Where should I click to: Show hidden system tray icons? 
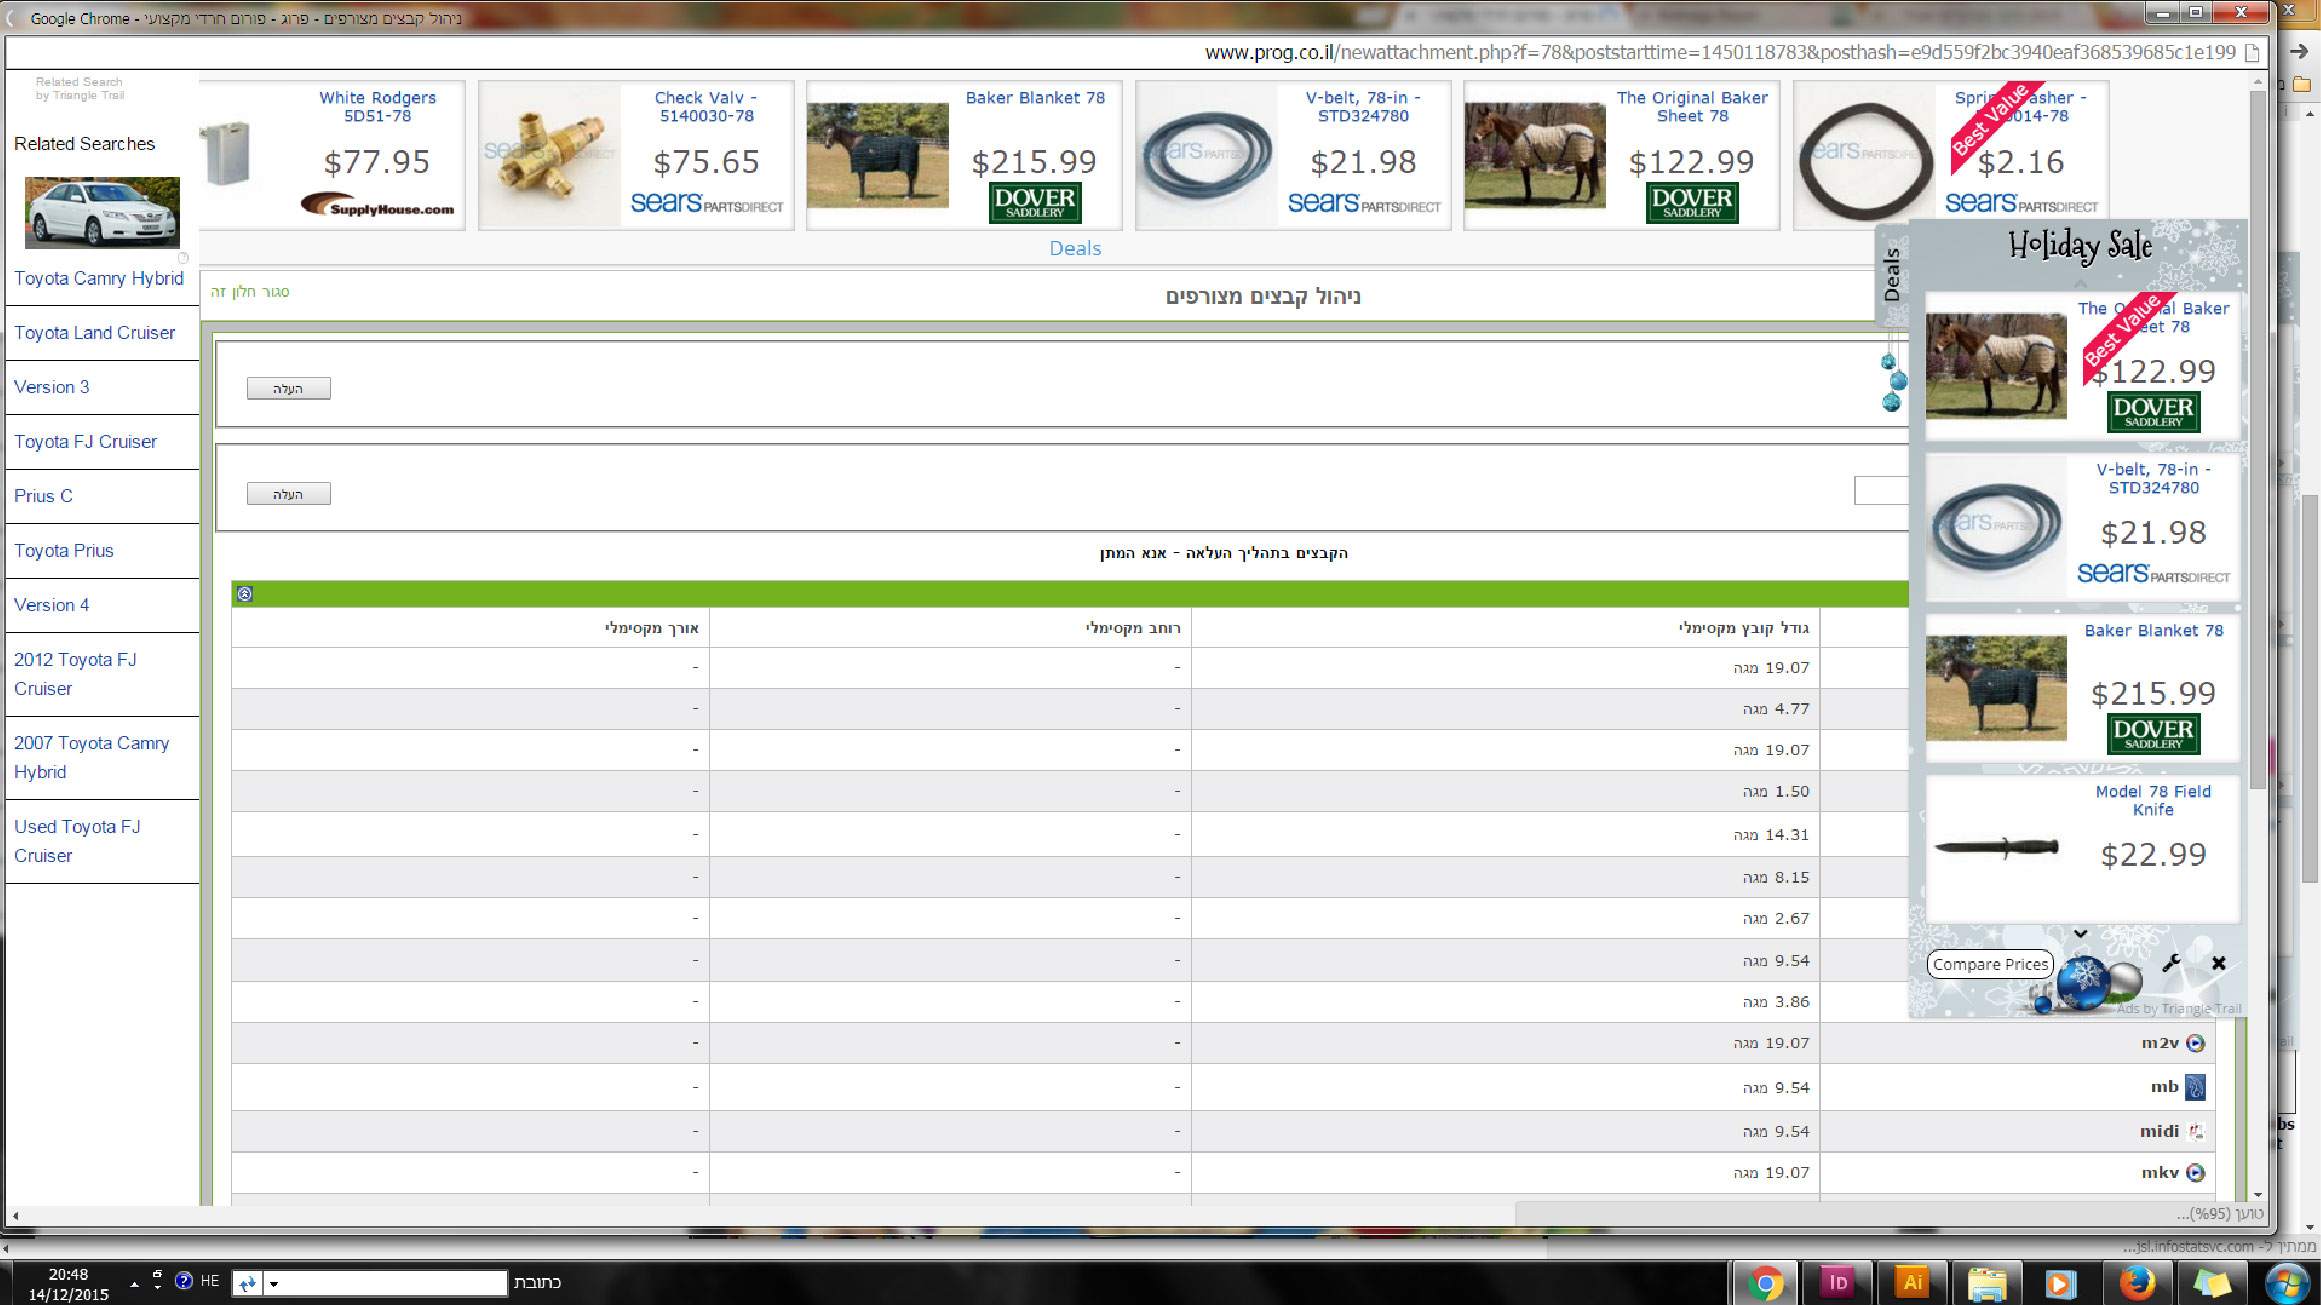click(134, 1283)
